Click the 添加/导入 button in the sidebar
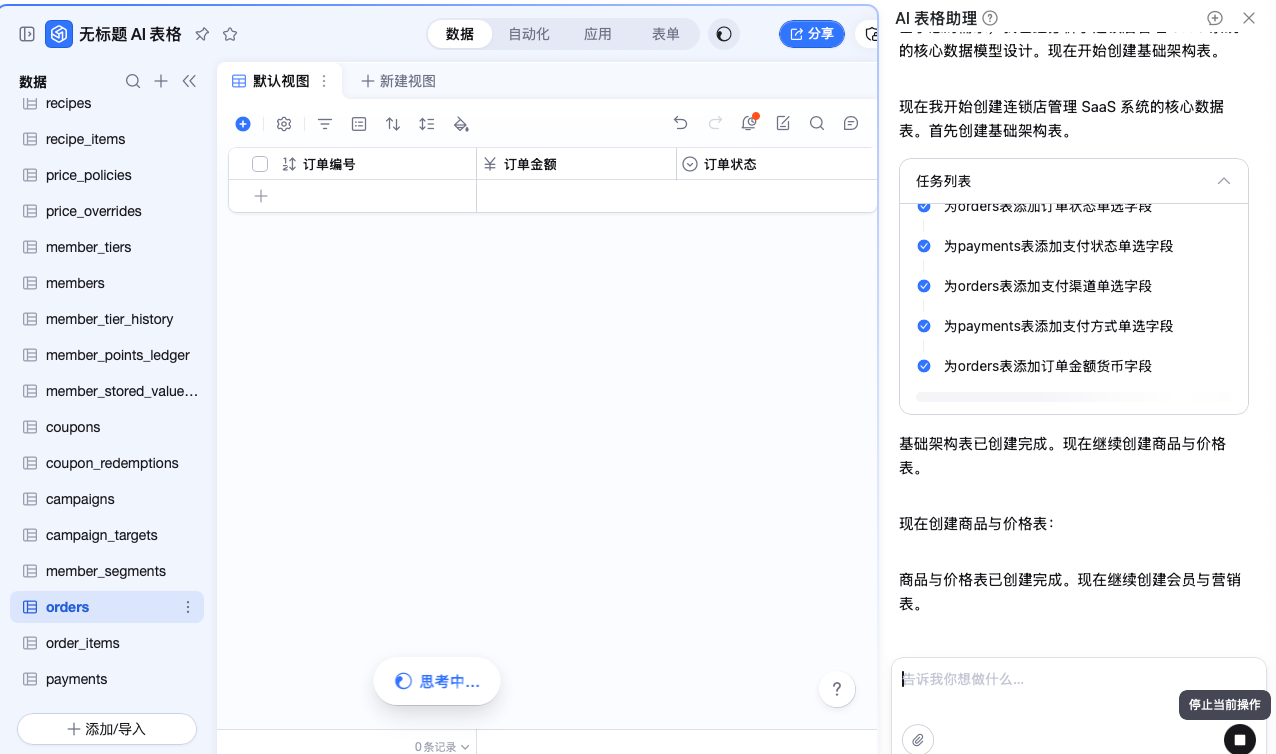The width and height of the screenshot is (1276, 754). [107, 729]
